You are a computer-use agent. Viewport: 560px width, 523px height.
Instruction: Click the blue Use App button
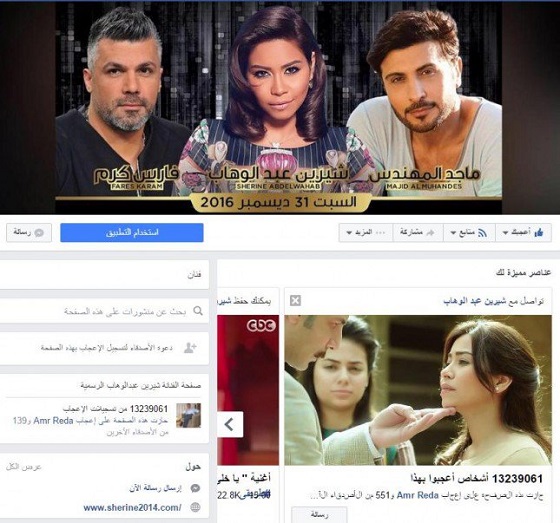[132, 233]
